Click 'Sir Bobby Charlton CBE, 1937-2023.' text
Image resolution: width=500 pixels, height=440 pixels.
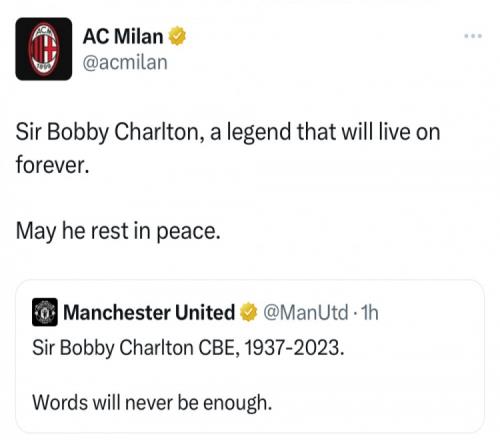188,348
